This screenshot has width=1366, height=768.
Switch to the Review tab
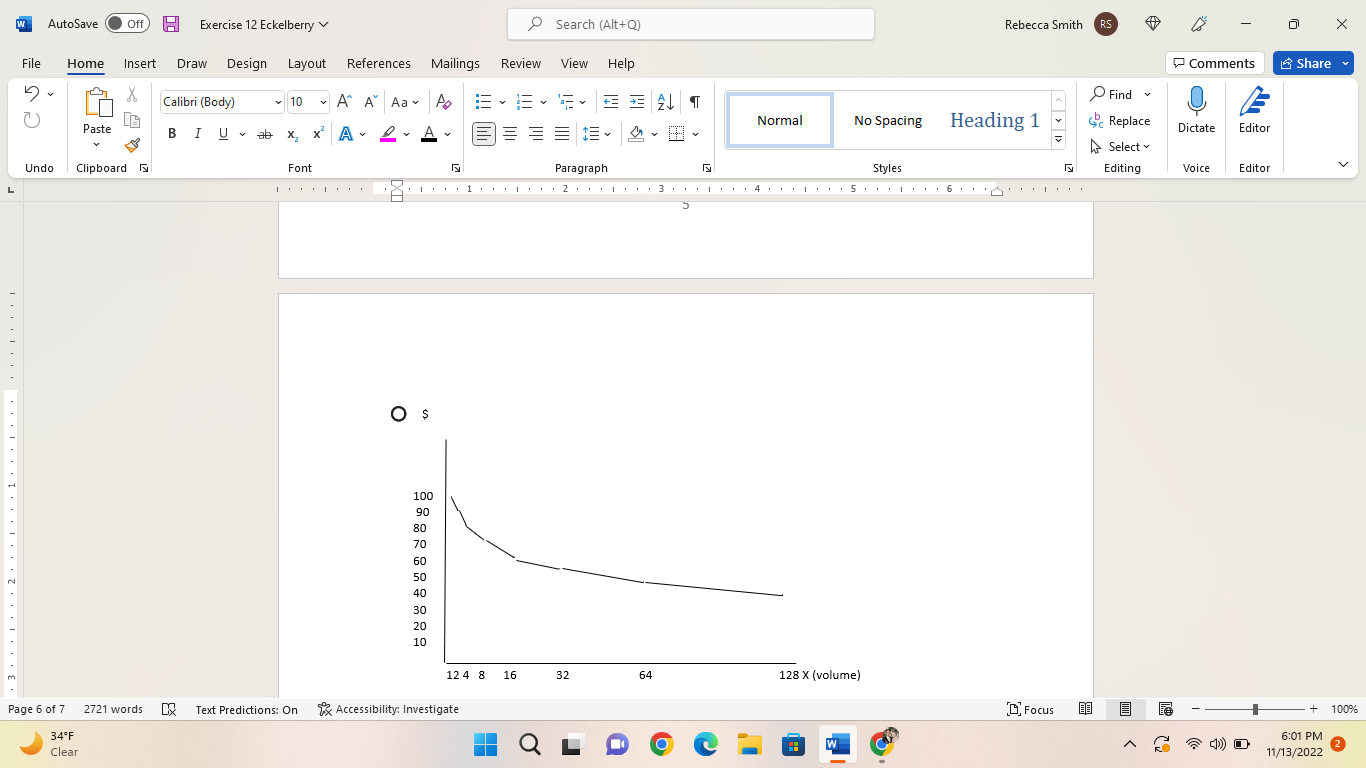click(521, 63)
